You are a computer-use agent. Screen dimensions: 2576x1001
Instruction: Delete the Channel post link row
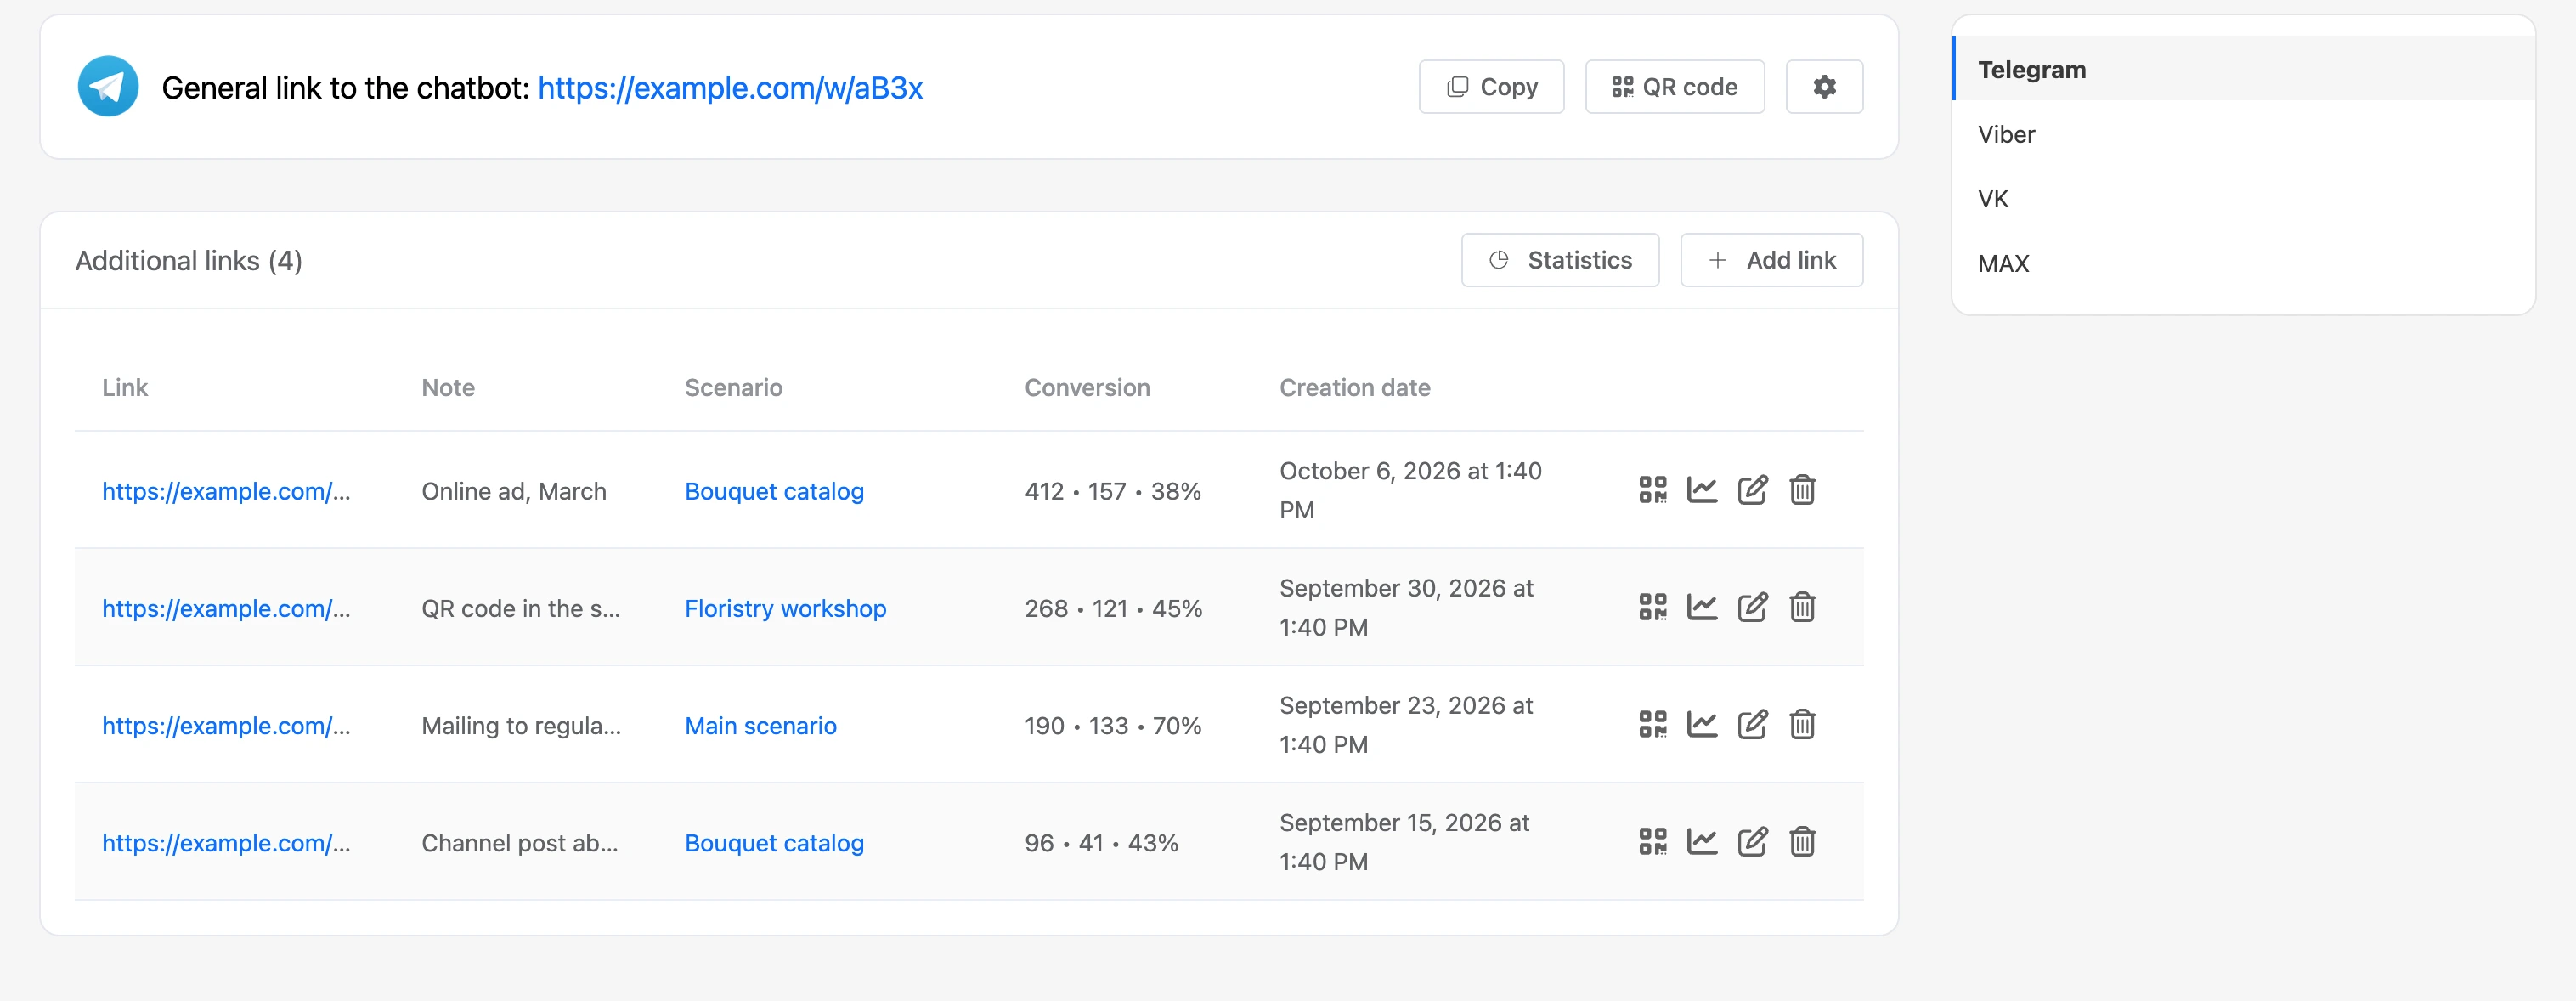coord(1802,842)
